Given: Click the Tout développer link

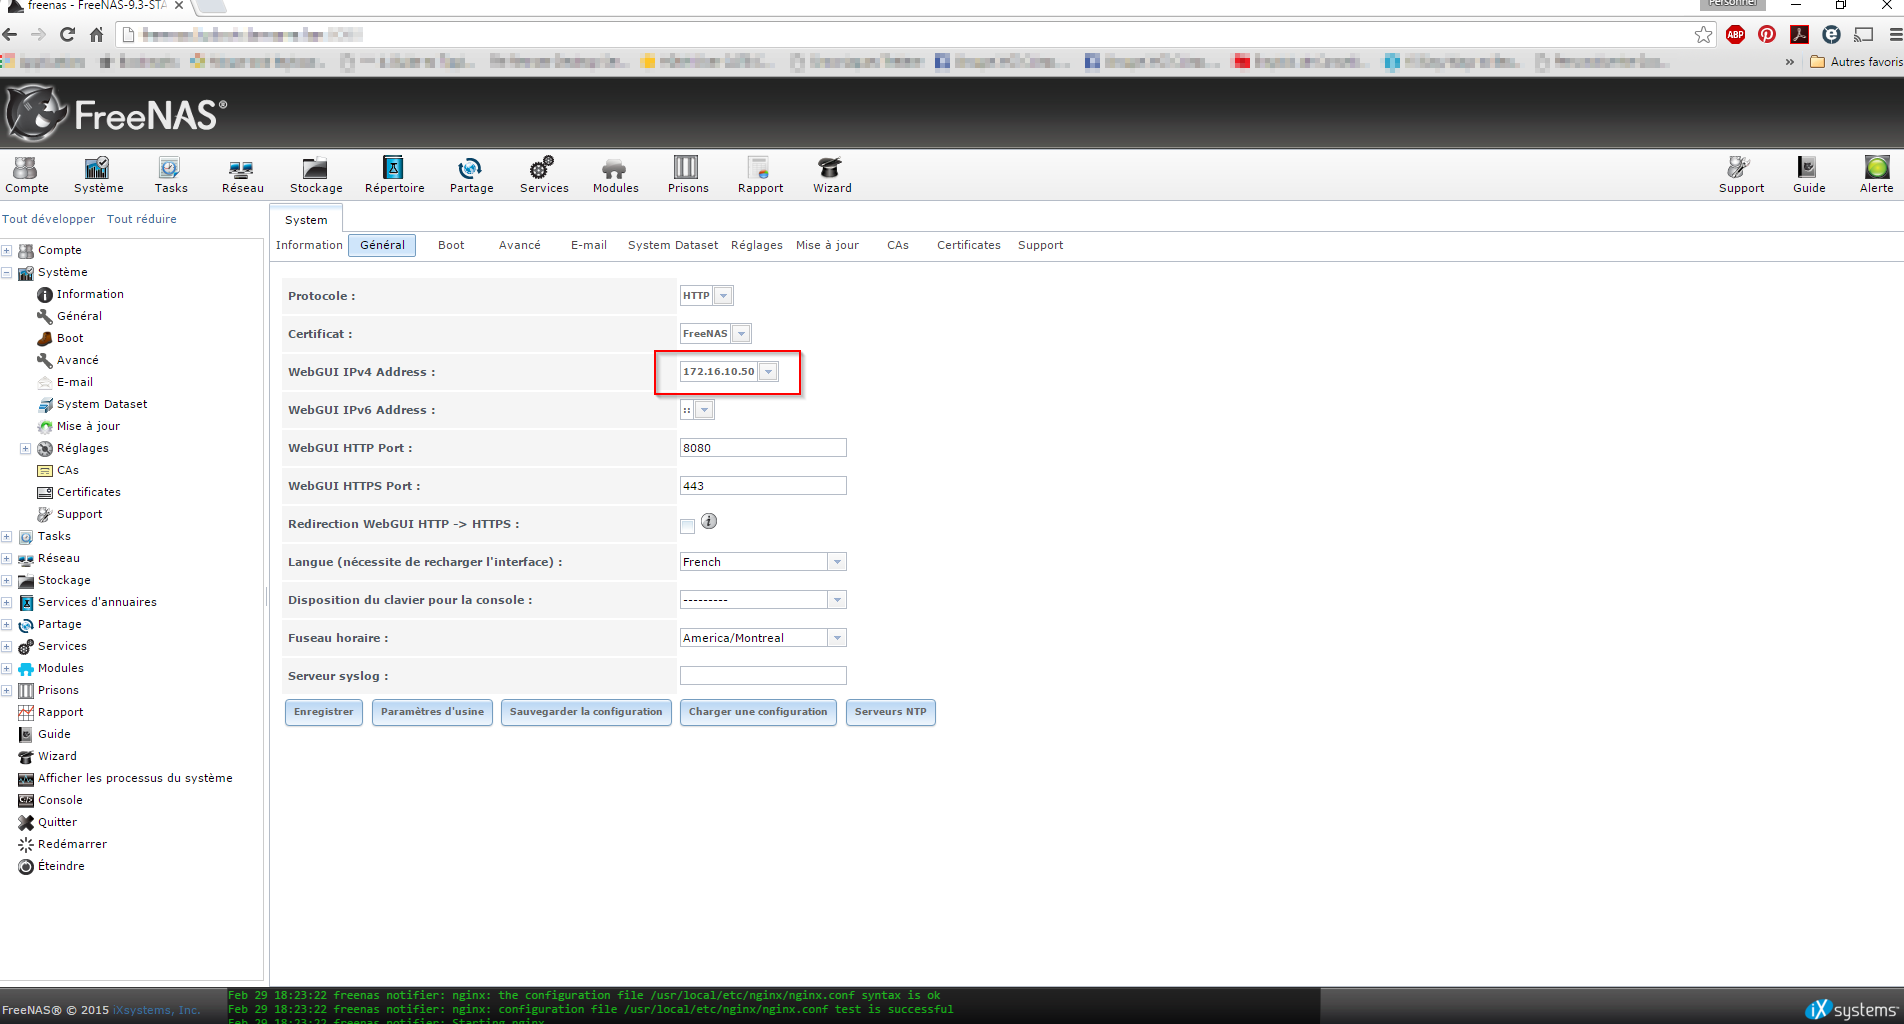Looking at the screenshot, I should (48, 219).
